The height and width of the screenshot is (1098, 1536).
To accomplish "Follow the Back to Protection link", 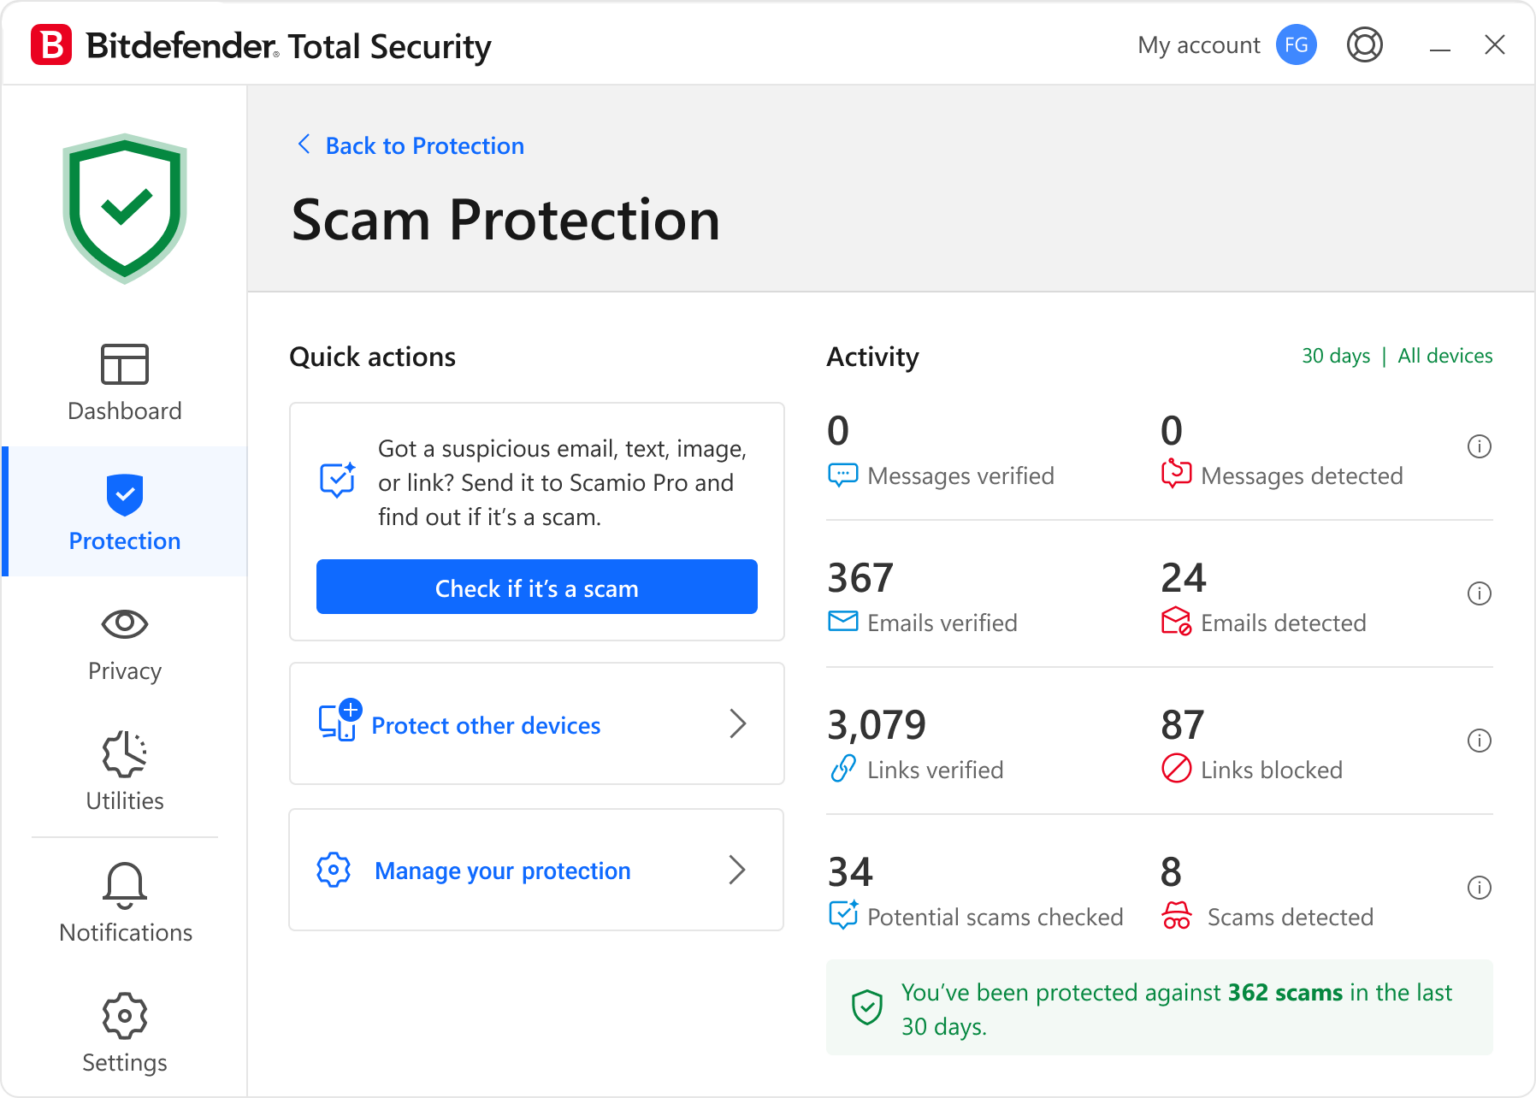I will tap(409, 145).
